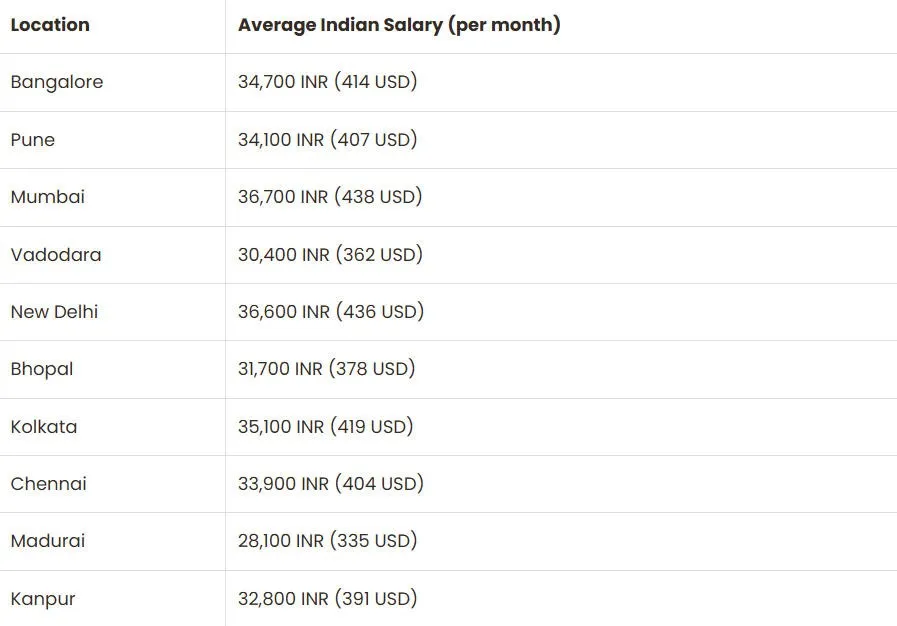The width and height of the screenshot is (897, 626).
Task: Select the New Delhi cell
Action: [x=55, y=312]
